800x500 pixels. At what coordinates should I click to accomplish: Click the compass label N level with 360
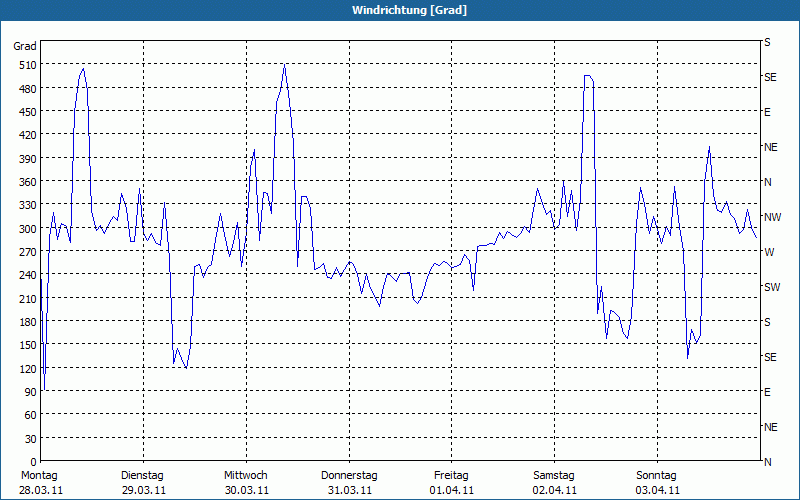pyautogui.click(x=767, y=182)
